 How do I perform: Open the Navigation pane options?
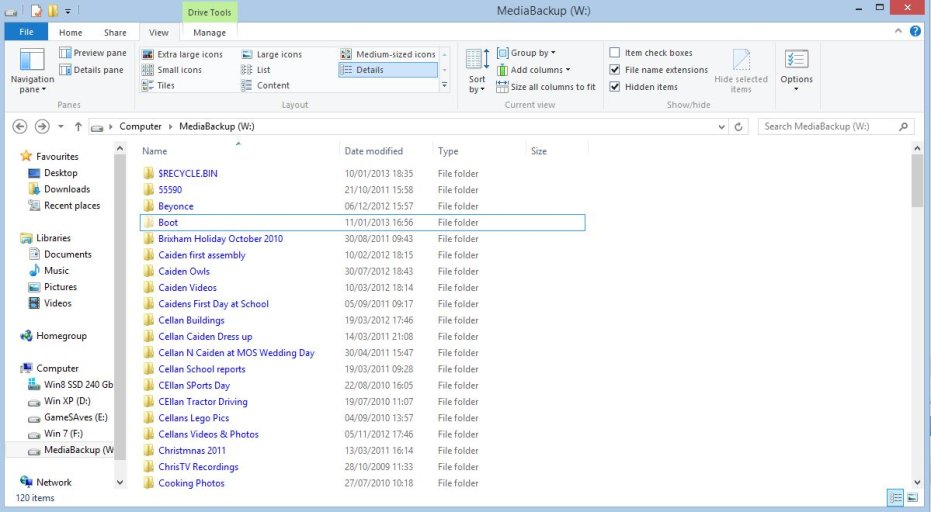pyautogui.click(x=32, y=71)
